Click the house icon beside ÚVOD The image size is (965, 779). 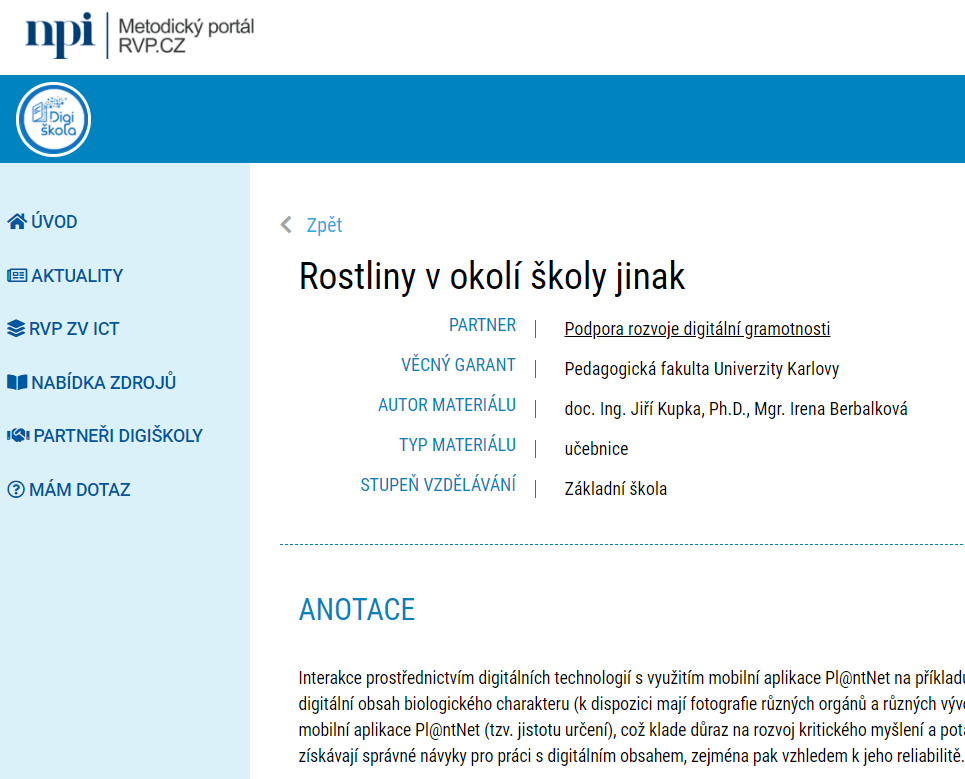coord(16,222)
